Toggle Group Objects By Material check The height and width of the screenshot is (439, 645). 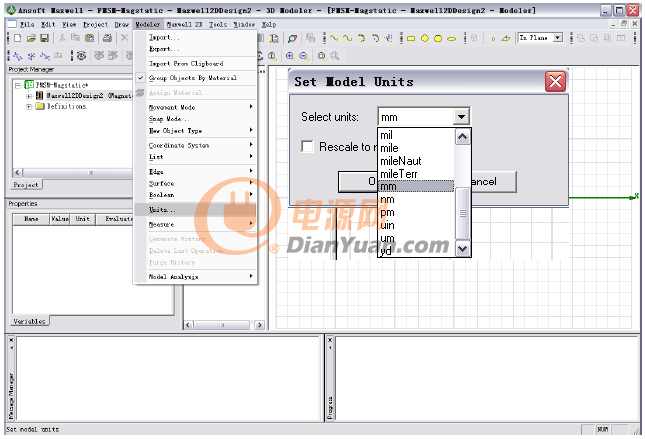tap(140, 77)
